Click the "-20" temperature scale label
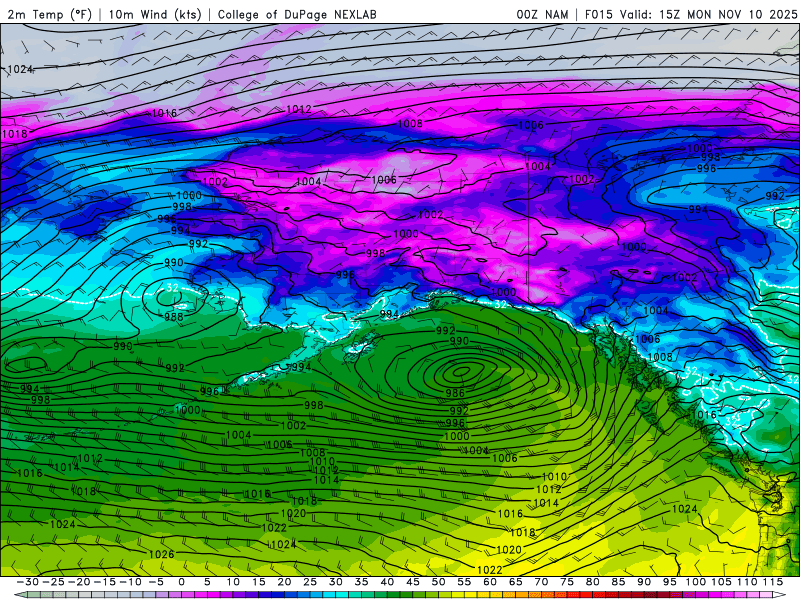Viewport: 800px width, 600px height. click(x=79, y=582)
